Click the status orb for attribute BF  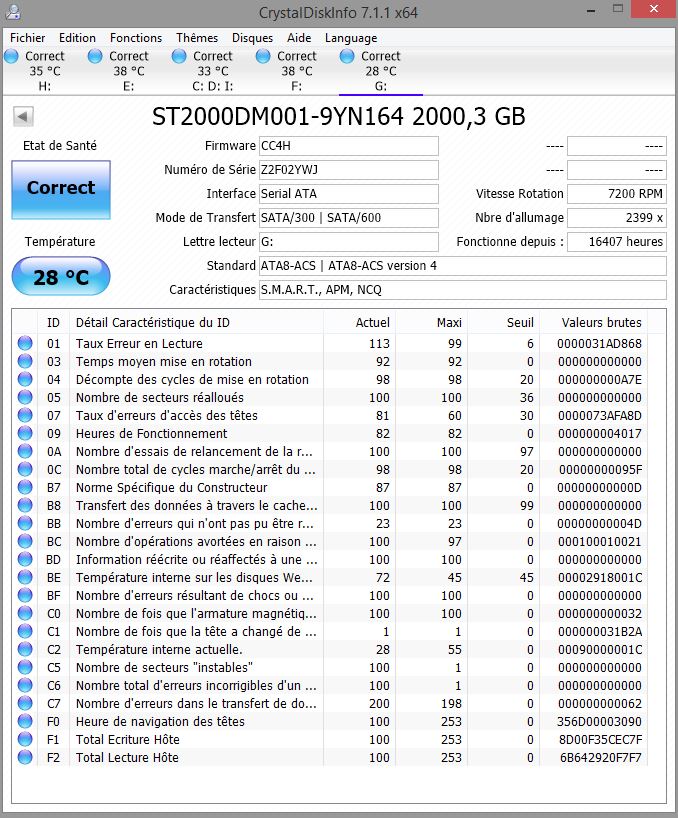point(25,595)
